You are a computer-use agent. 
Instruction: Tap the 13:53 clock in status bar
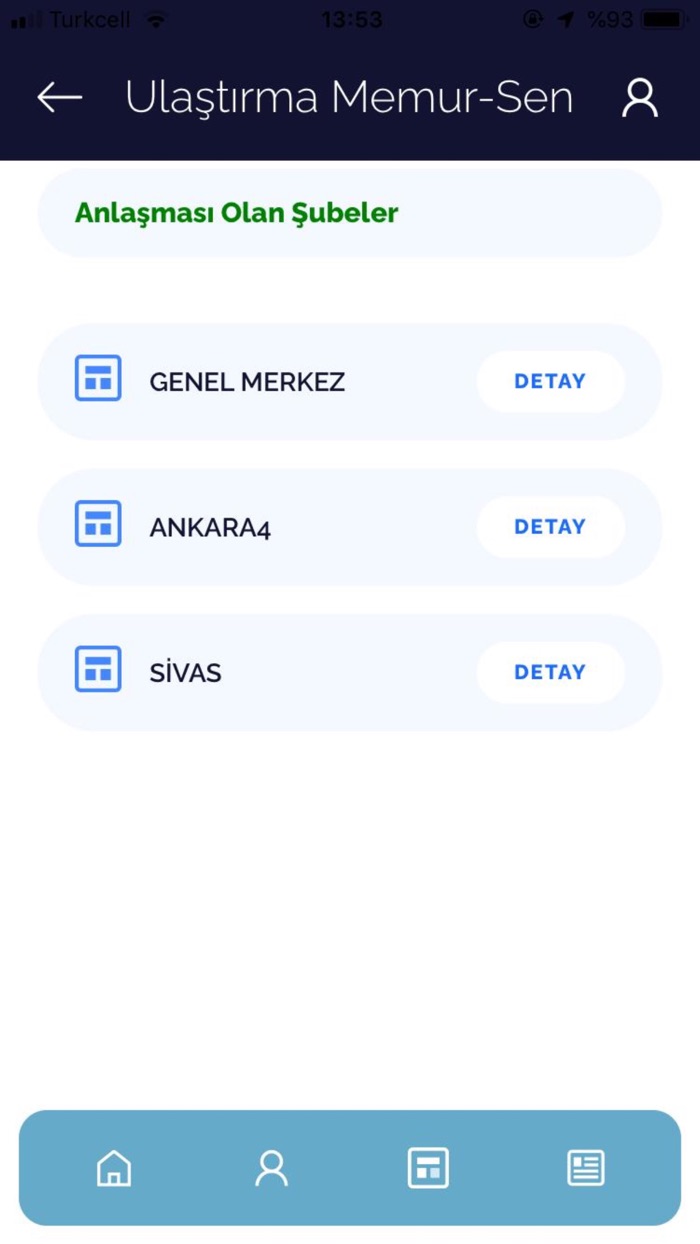[350, 19]
